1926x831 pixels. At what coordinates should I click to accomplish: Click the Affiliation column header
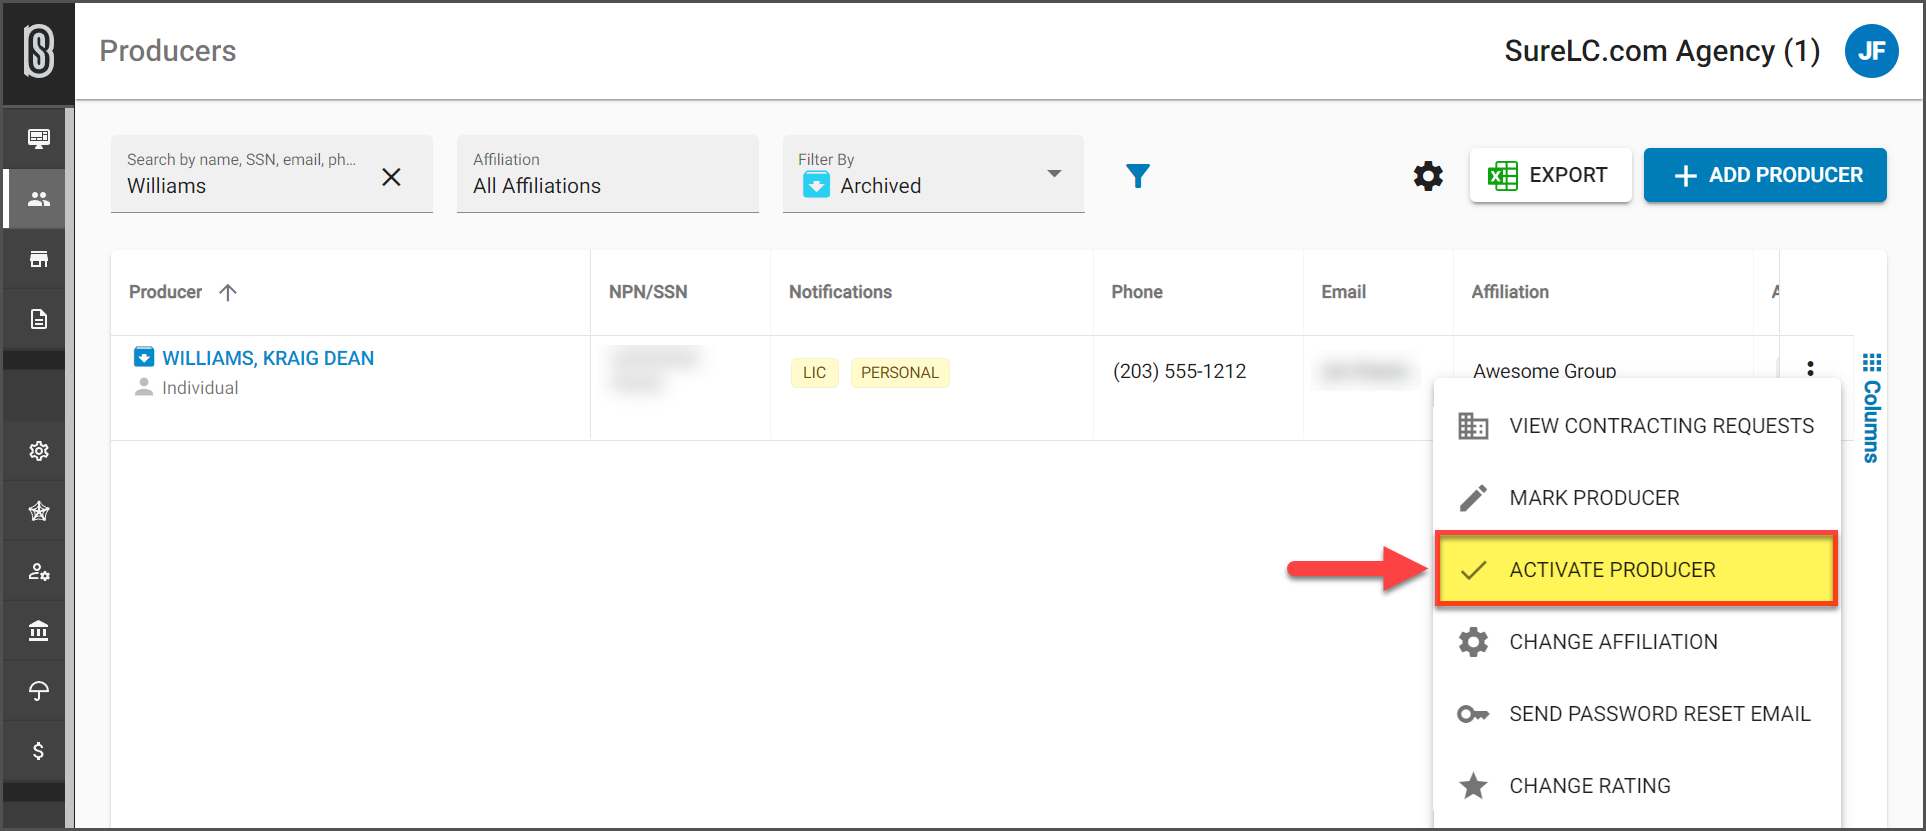1510,292
